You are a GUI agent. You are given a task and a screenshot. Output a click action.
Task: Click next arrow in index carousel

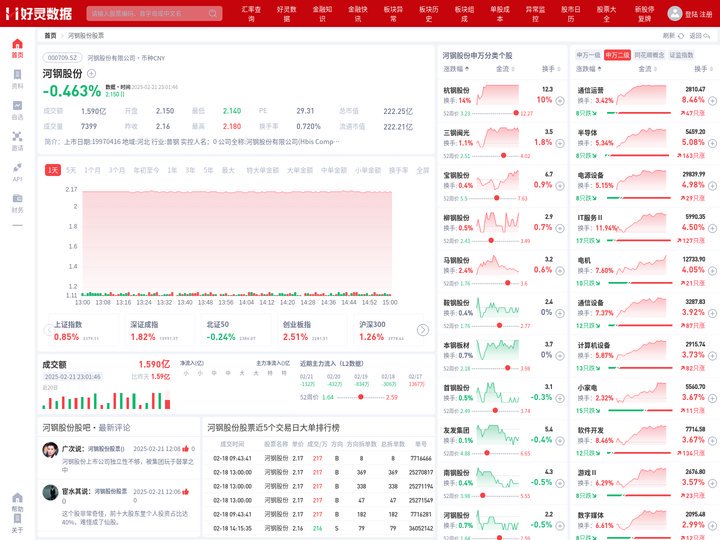(x=423, y=330)
